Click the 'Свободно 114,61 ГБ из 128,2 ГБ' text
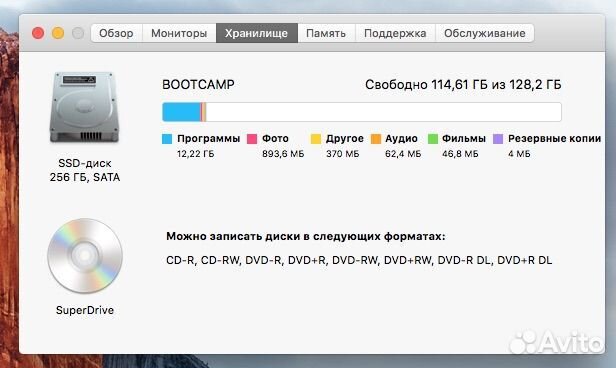Image resolution: width=616 pixels, height=368 pixels. (x=463, y=85)
